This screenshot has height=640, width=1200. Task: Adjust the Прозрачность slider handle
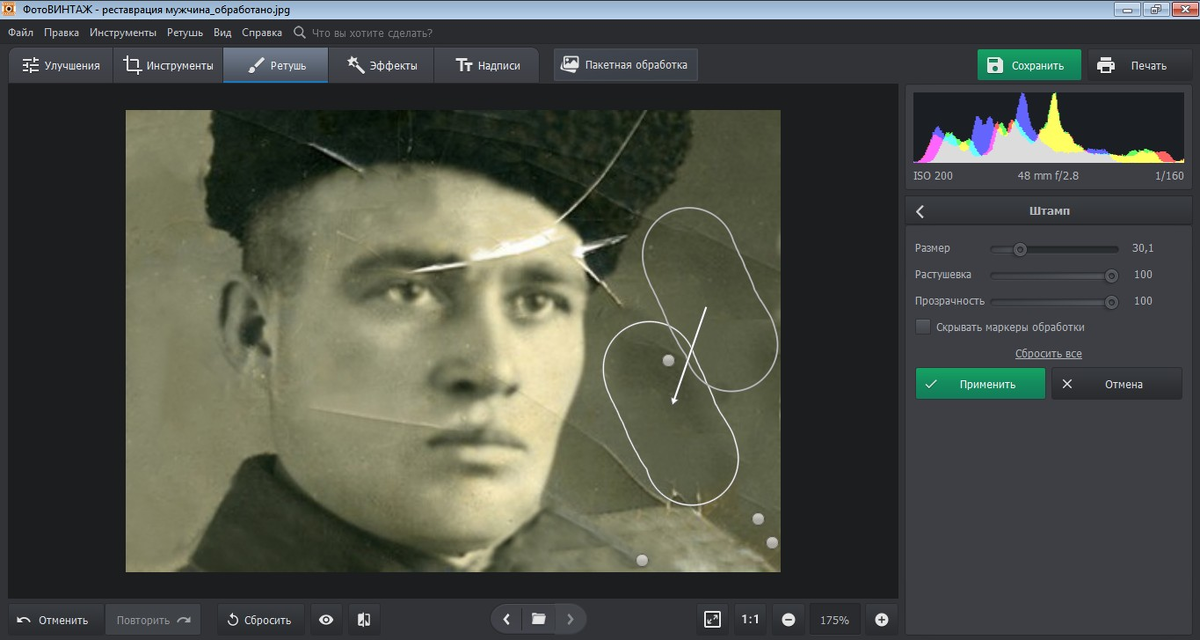point(1111,301)
